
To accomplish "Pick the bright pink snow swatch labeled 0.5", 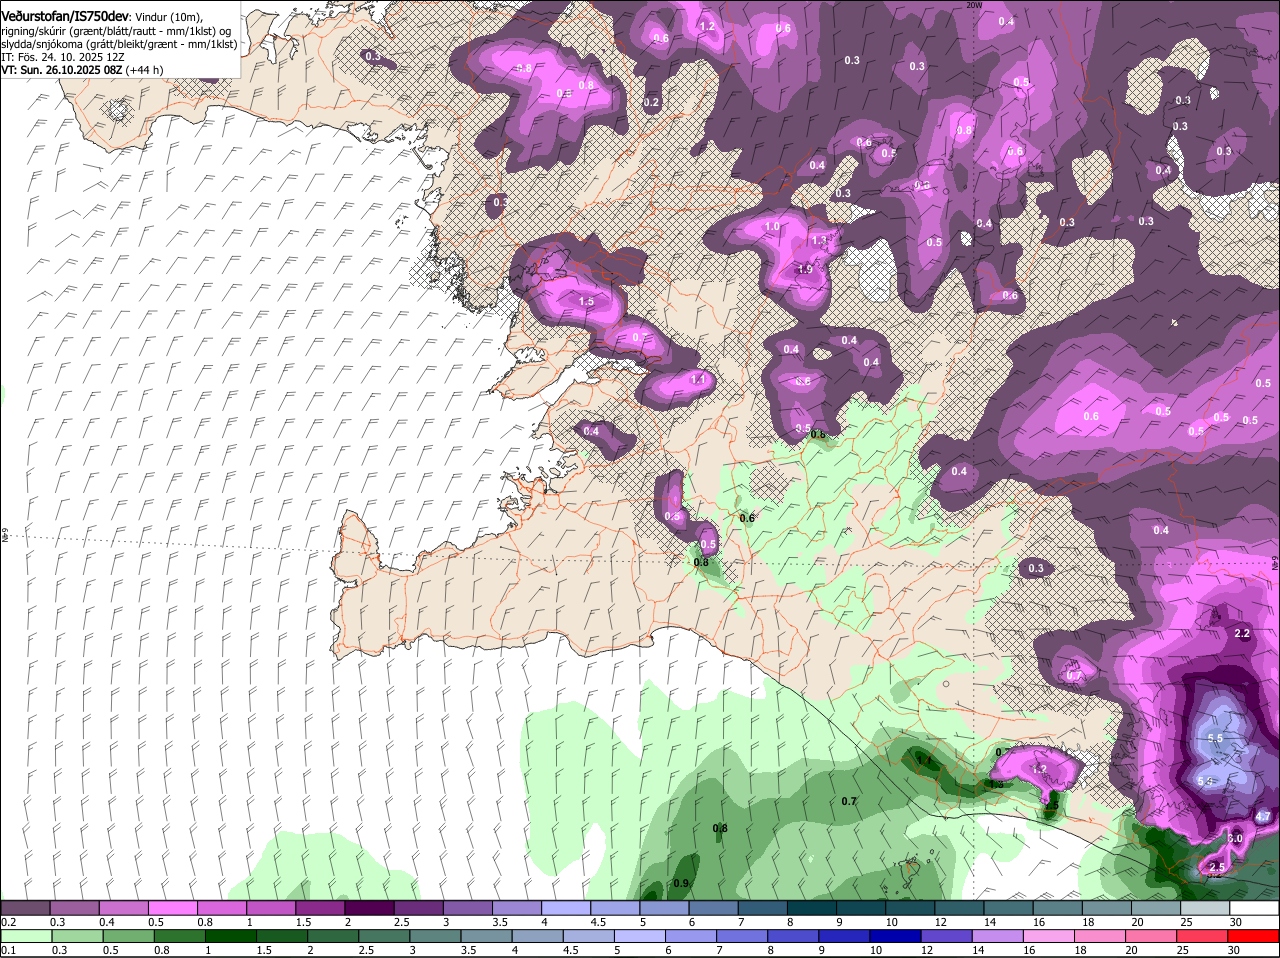I will click(x=173, y=908).
